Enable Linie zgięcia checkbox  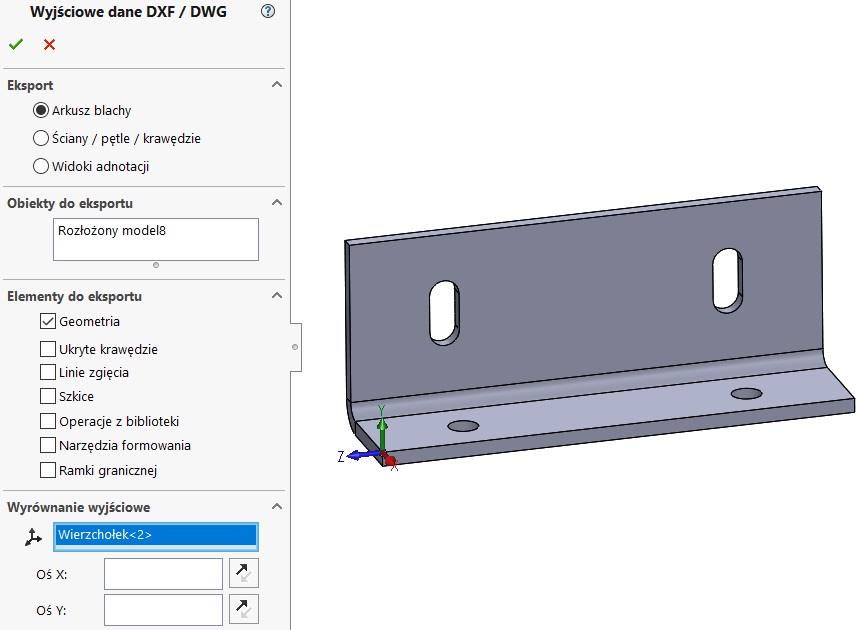(x=48, y=372)
